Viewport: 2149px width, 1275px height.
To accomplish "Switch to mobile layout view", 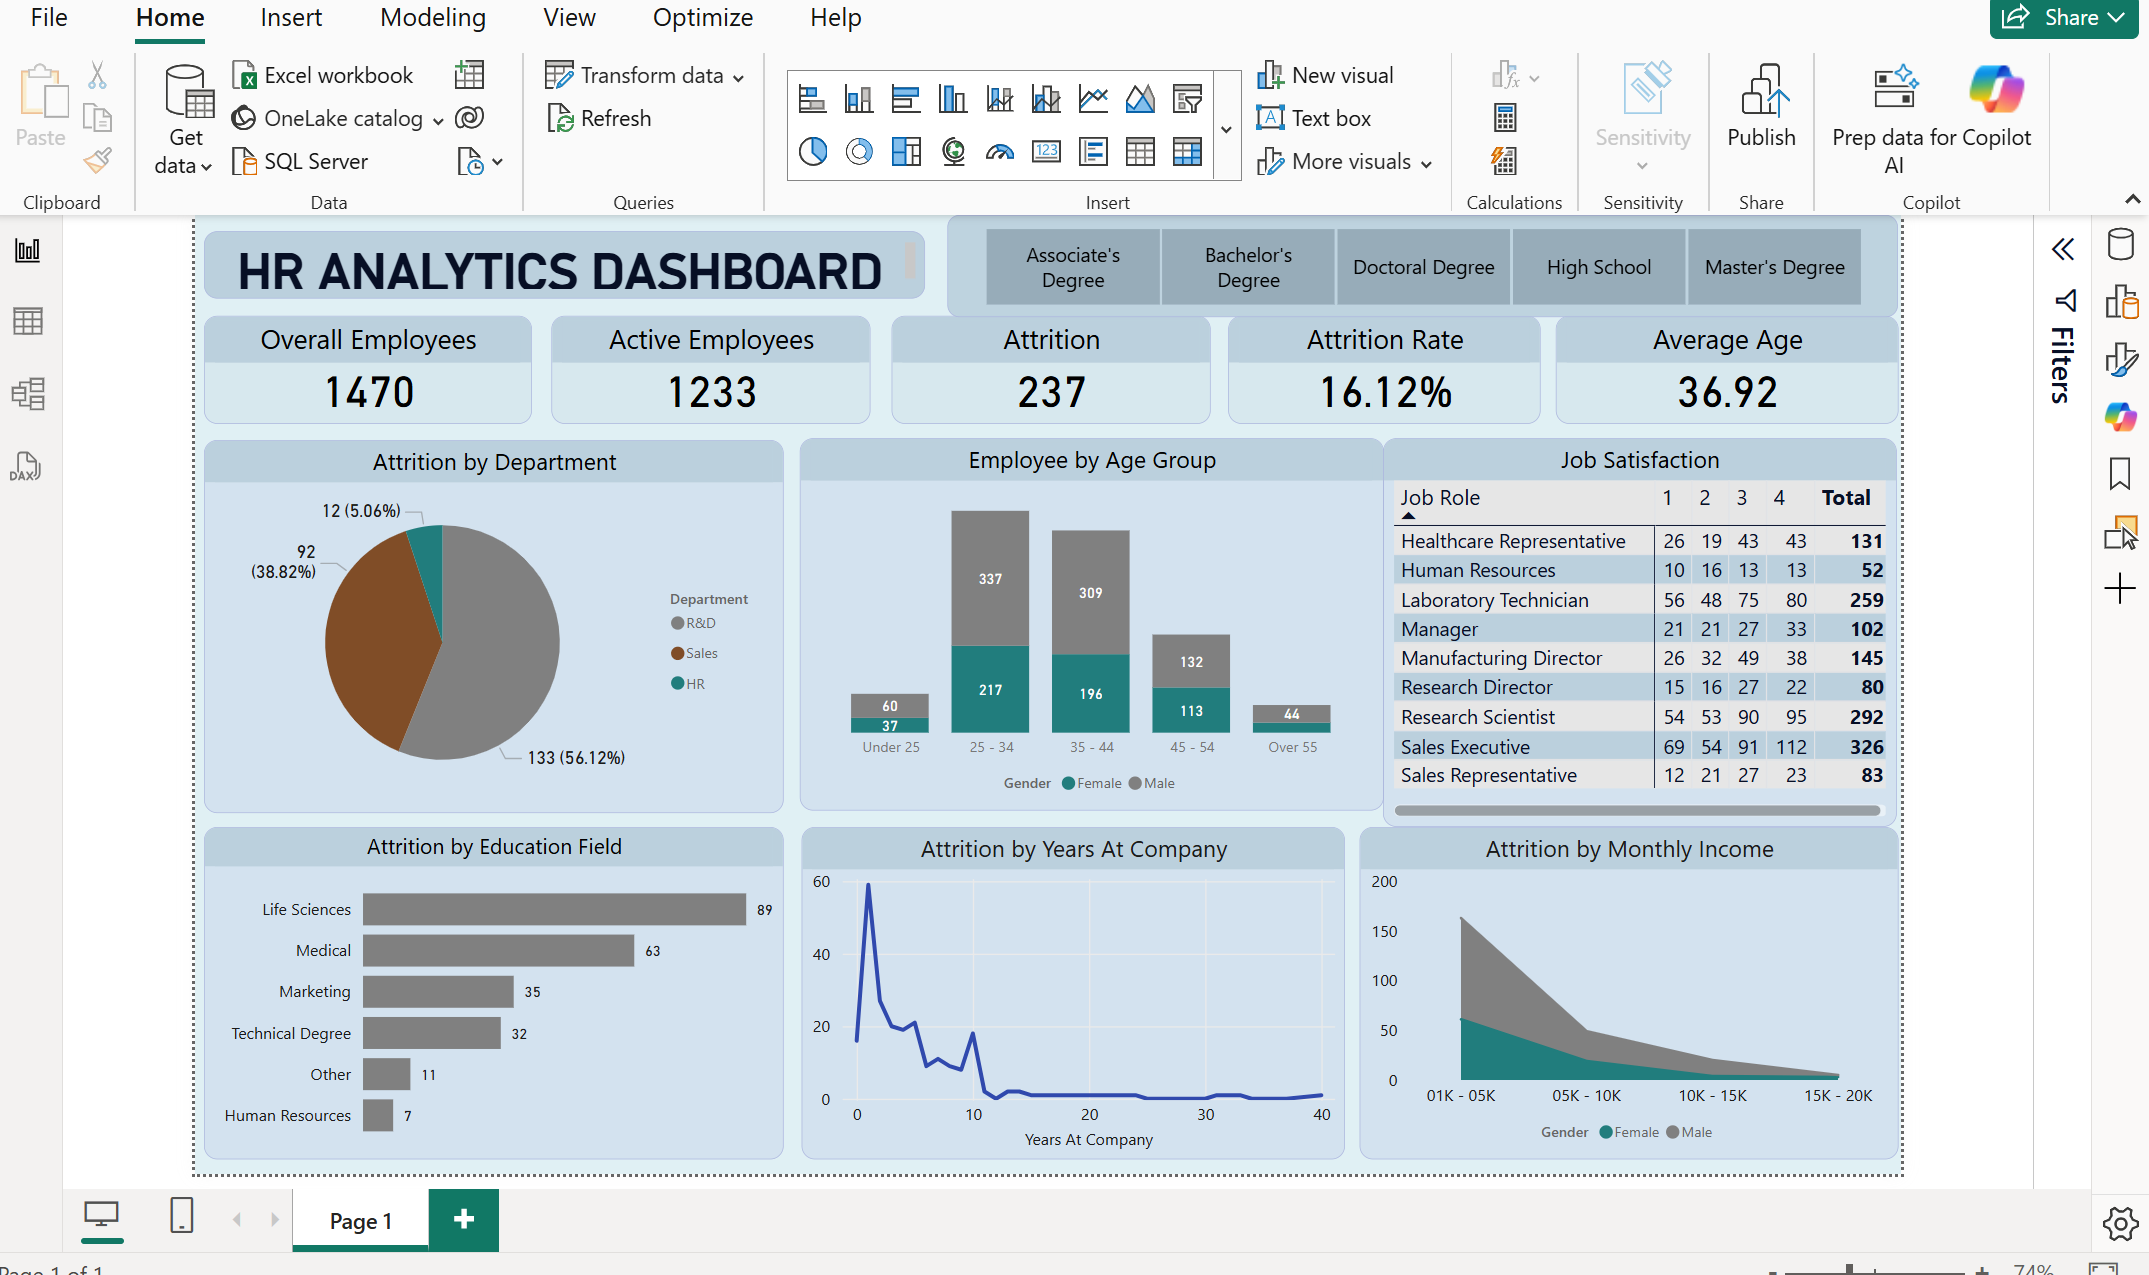I will [x=181, y=1216].
